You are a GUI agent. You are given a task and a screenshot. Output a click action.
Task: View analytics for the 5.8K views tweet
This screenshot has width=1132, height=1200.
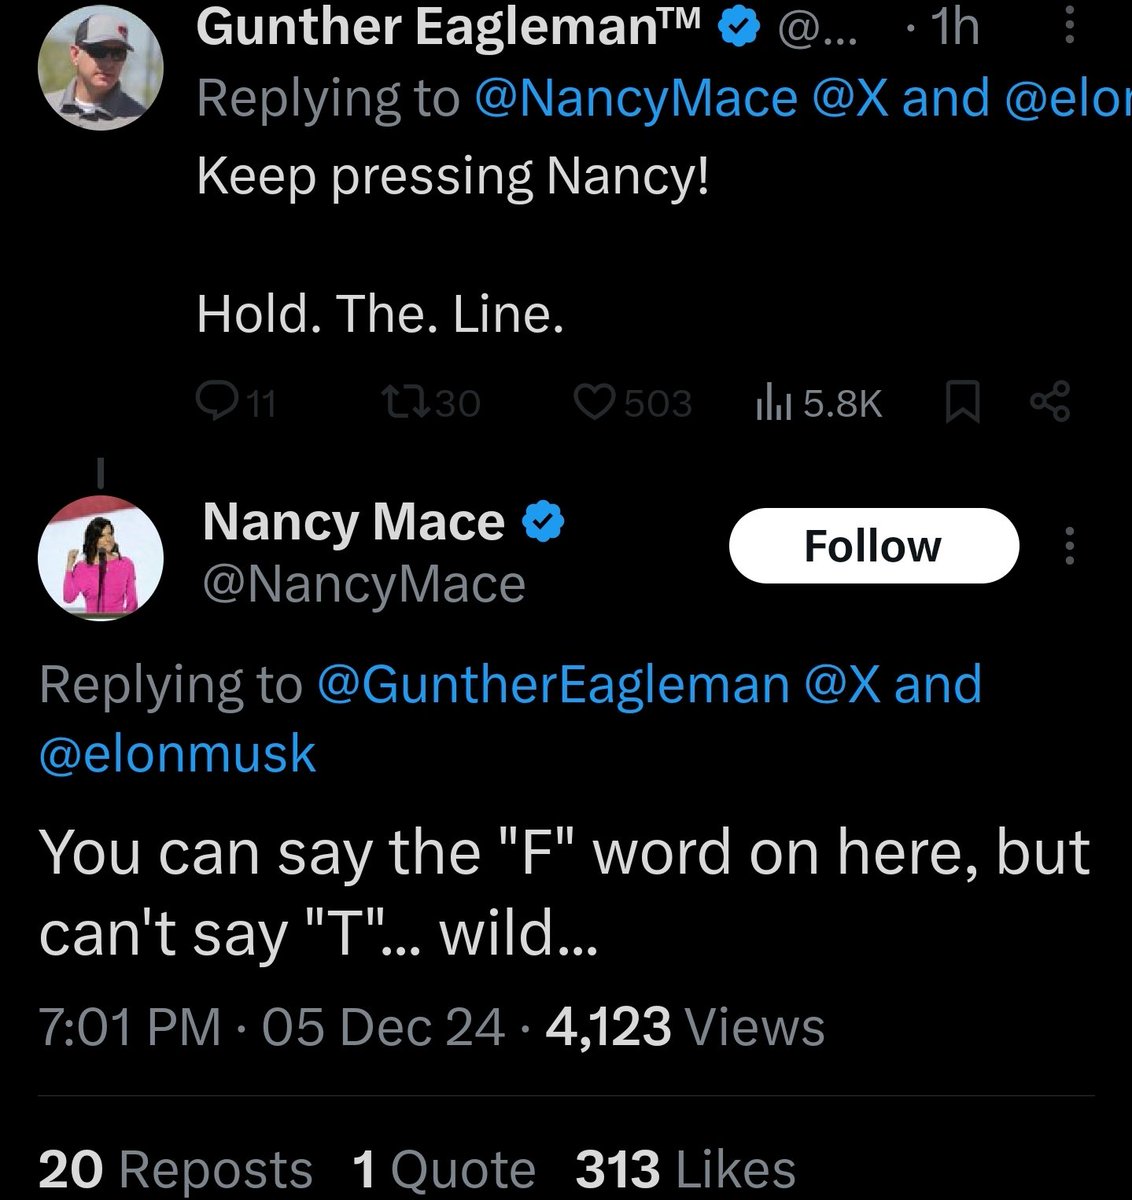(772, 402)
